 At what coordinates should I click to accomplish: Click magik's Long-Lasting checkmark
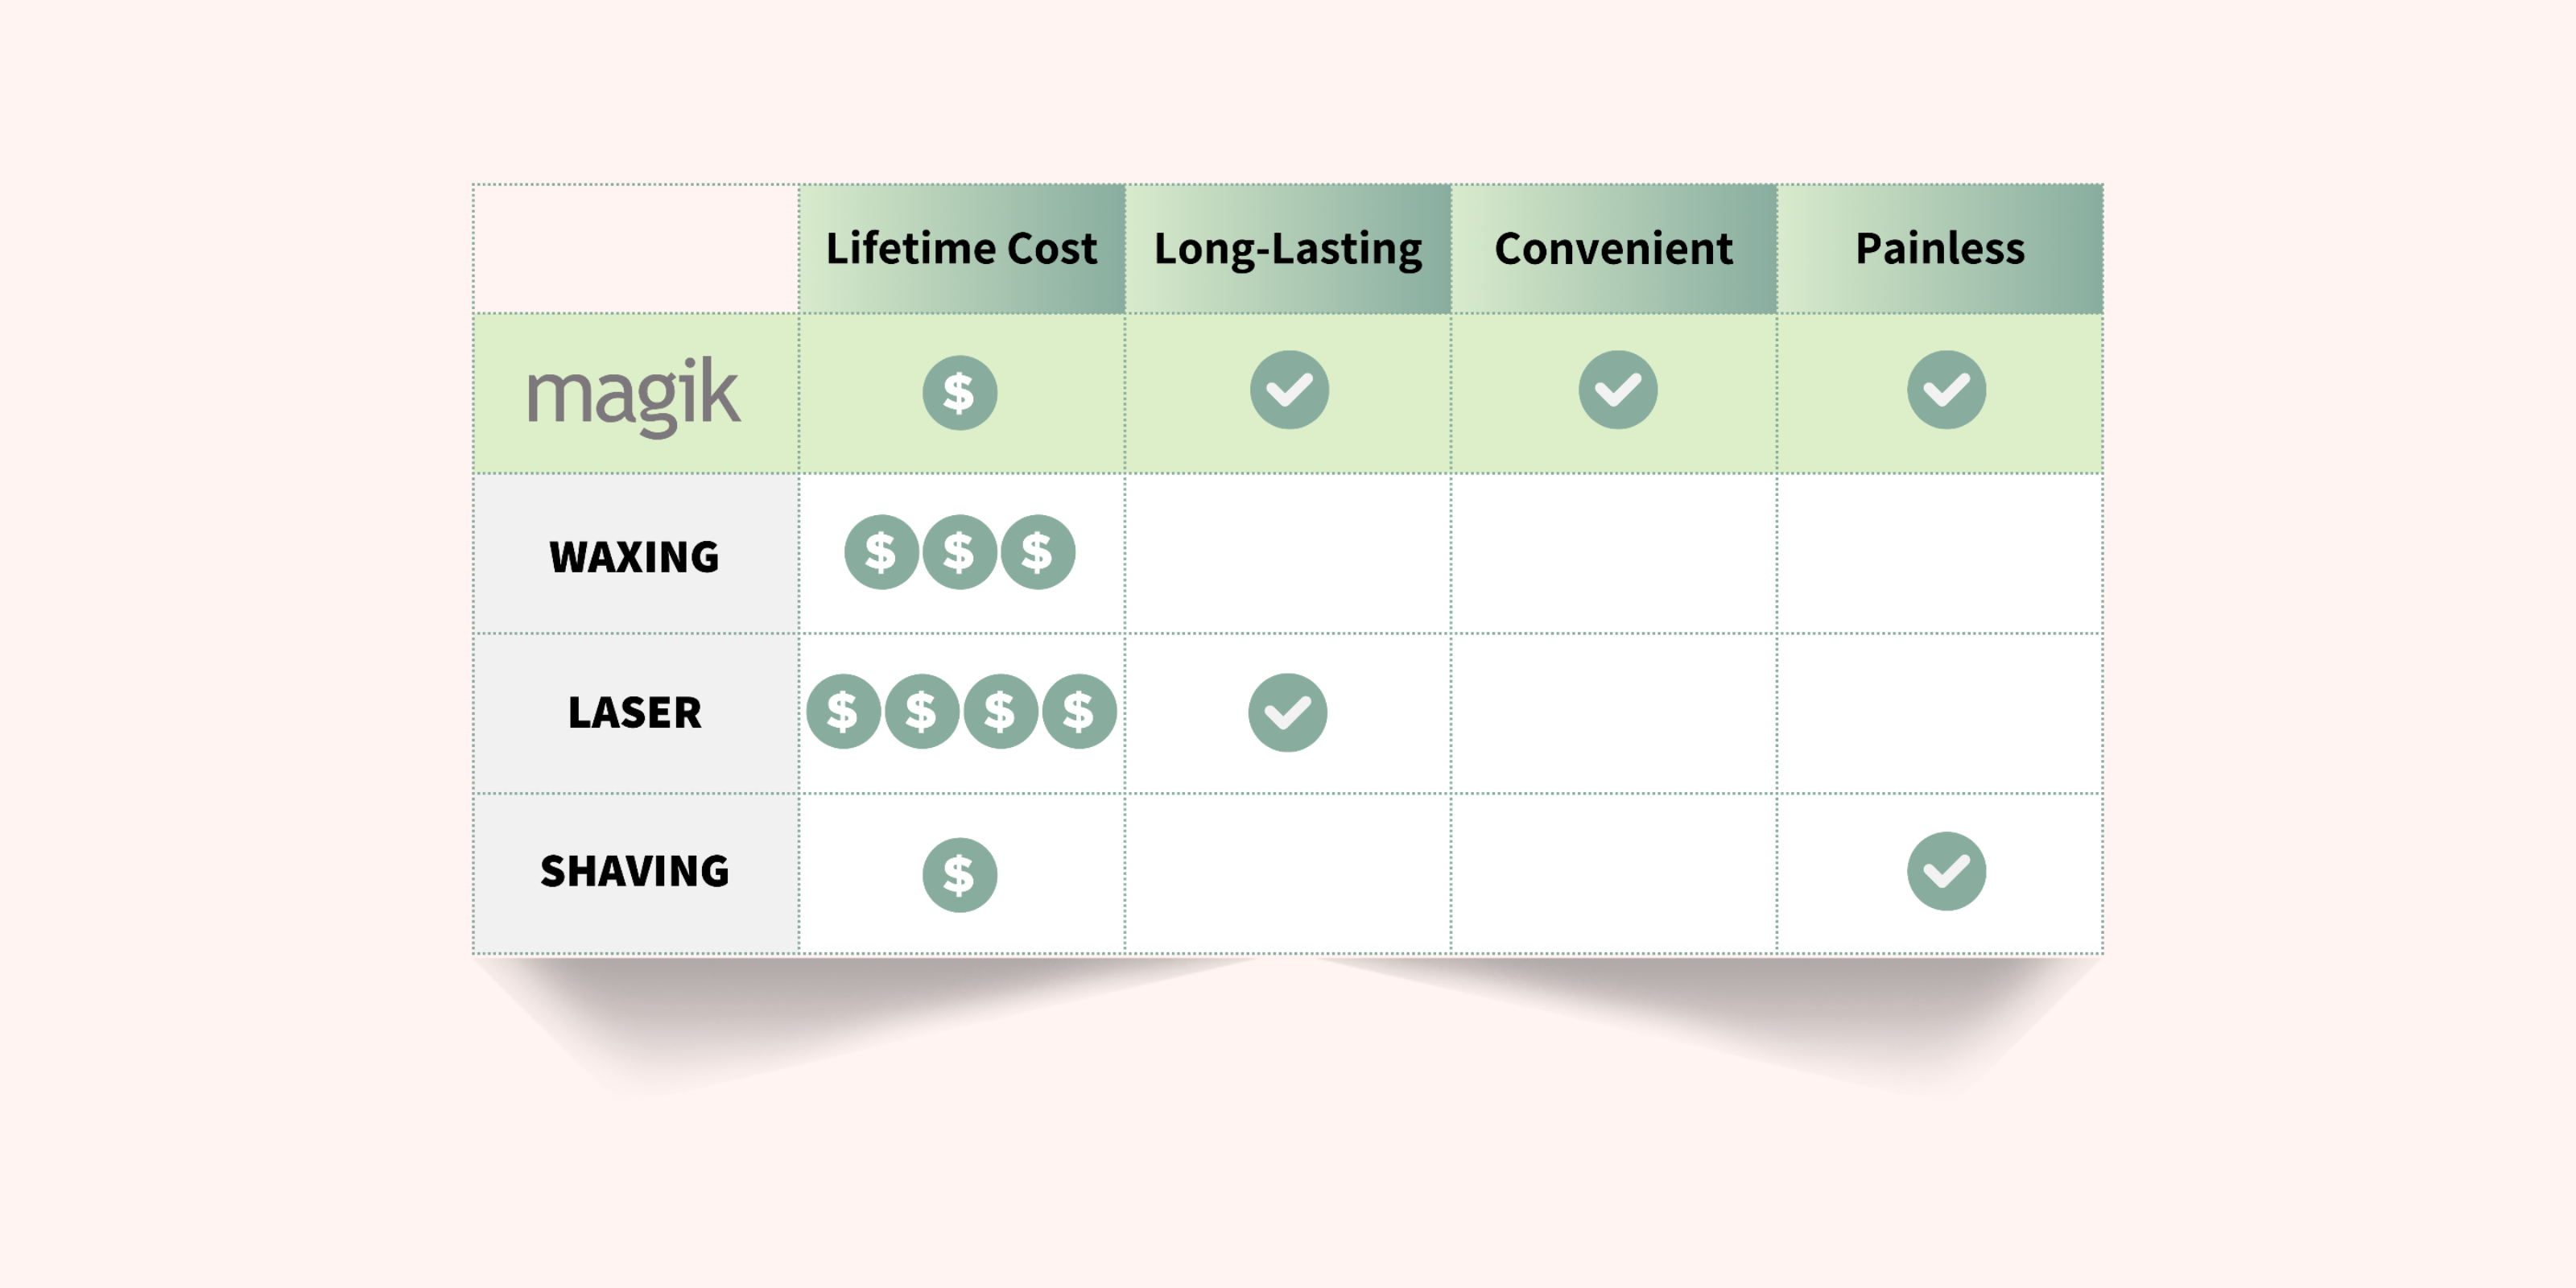[1289, 390]
